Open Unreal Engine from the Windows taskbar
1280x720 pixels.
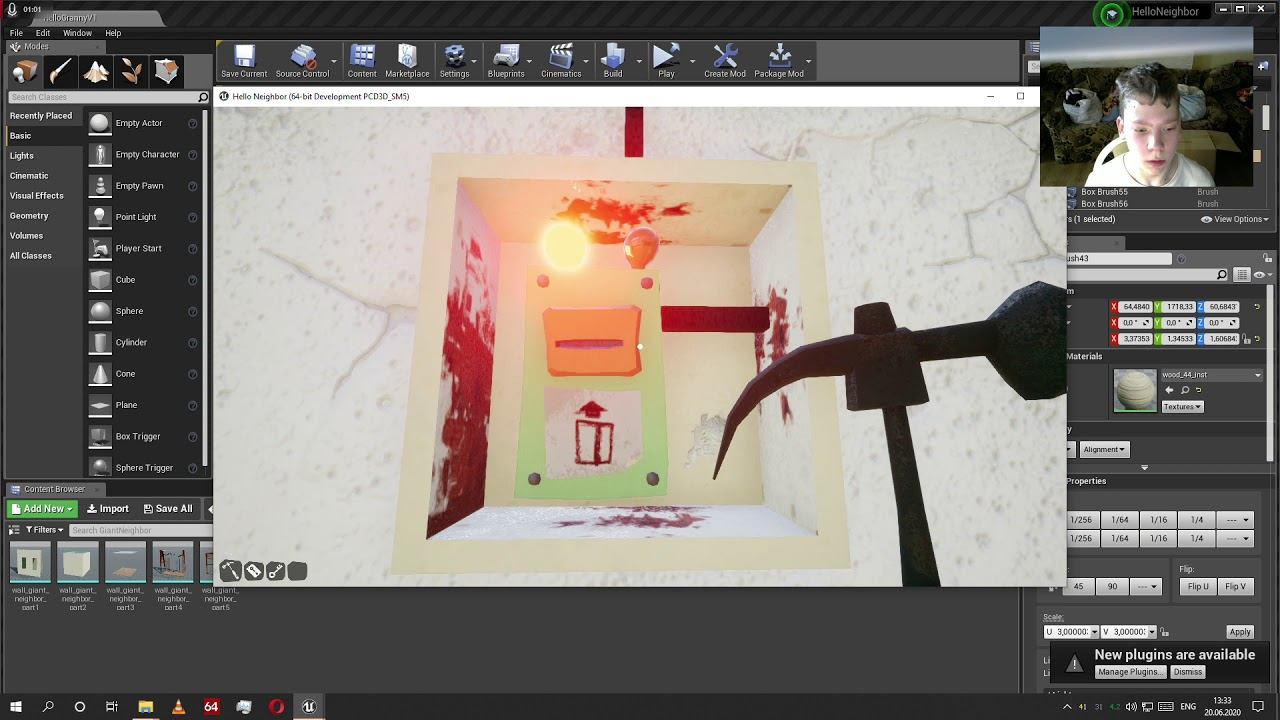click(309, 707)
